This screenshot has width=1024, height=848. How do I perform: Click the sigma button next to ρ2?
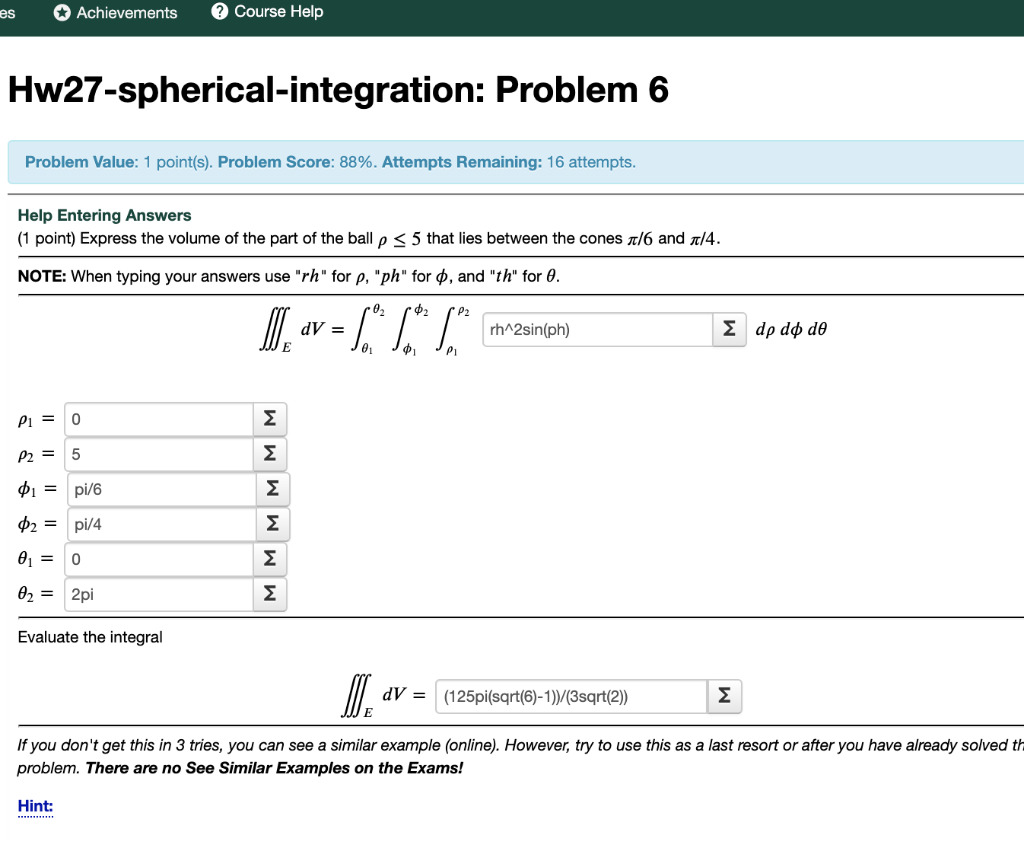pyautogui.click(x=270, y=454)
